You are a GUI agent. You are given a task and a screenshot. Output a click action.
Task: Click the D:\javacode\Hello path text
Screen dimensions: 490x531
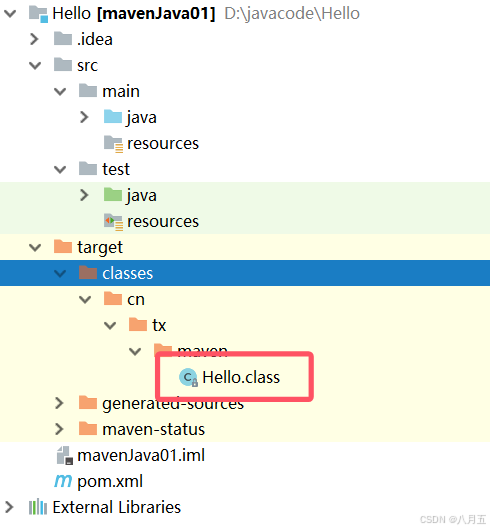tap(292, 14)
